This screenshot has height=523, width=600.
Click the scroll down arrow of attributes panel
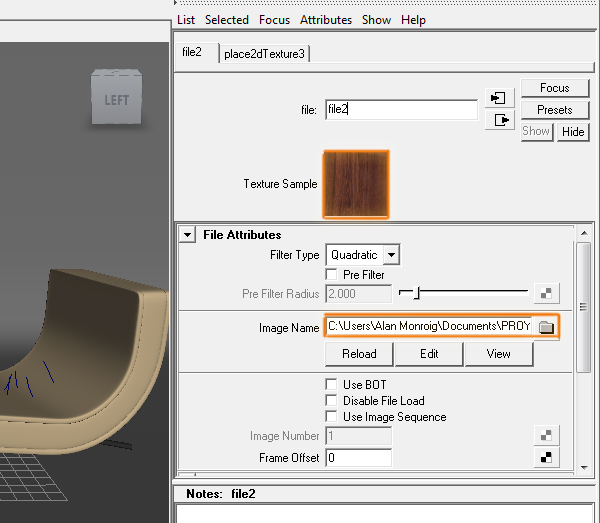click(584, 468)
